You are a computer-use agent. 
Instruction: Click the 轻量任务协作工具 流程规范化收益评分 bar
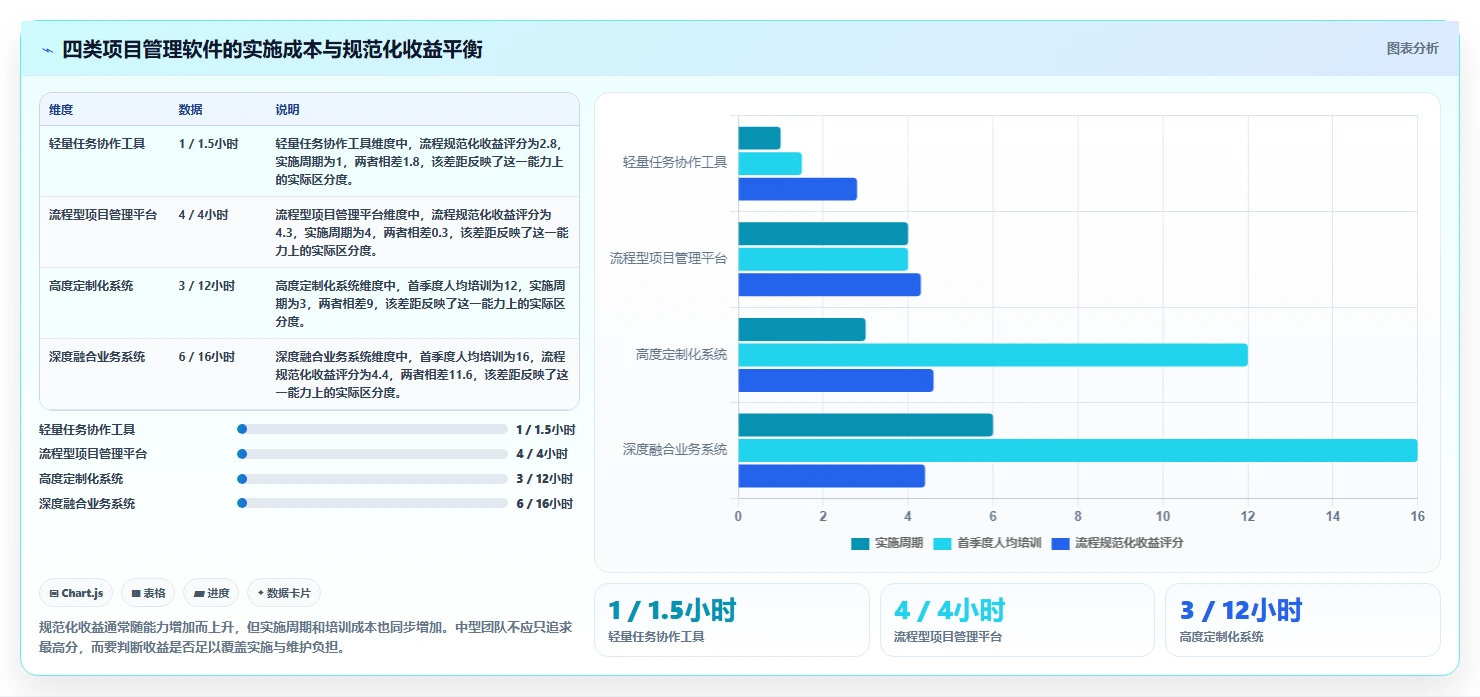[x=798, y=189]
